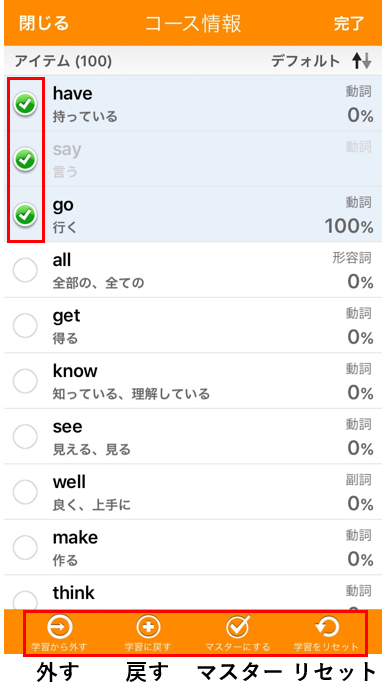This screenshot has height=691, width=387.
Task: Tap 閉じる to close course info
Action: tap(44, 23)
